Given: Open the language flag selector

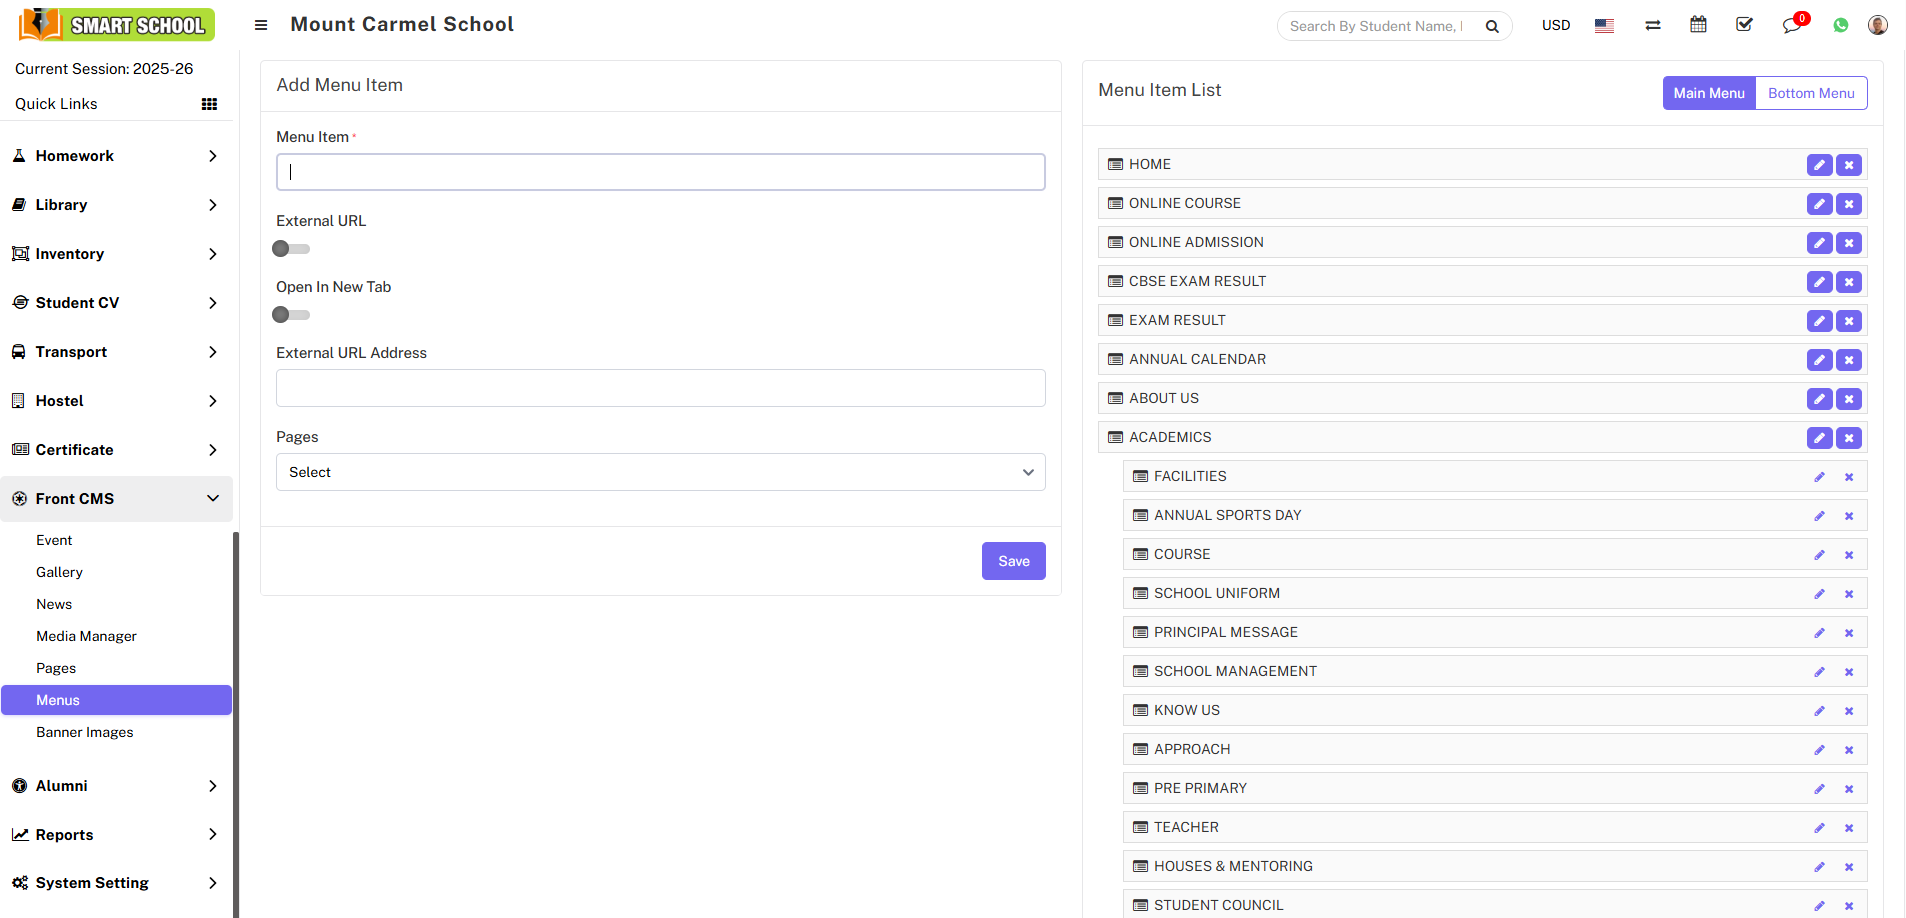Looking at the screenshot, I should (x=1604, y=25).
